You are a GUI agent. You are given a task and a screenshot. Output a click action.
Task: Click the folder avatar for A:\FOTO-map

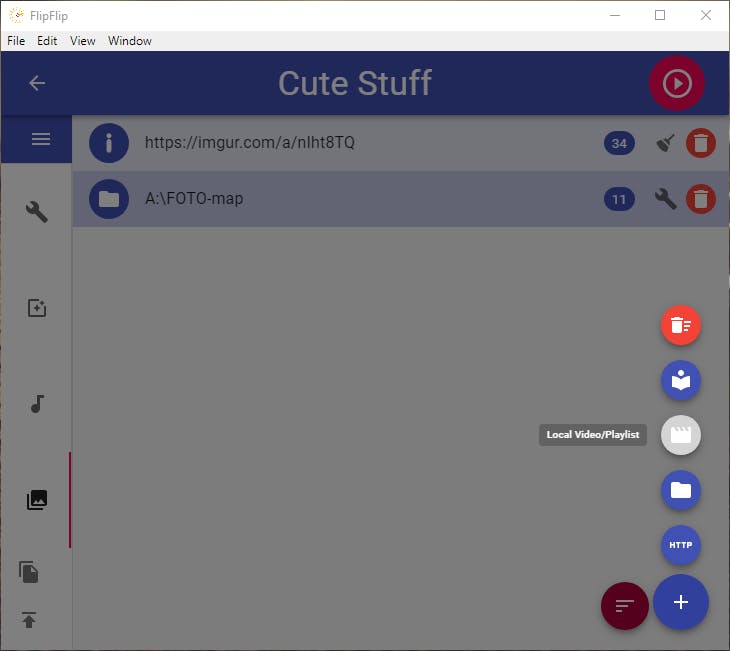pyautogui.click(x=109, y=199)
